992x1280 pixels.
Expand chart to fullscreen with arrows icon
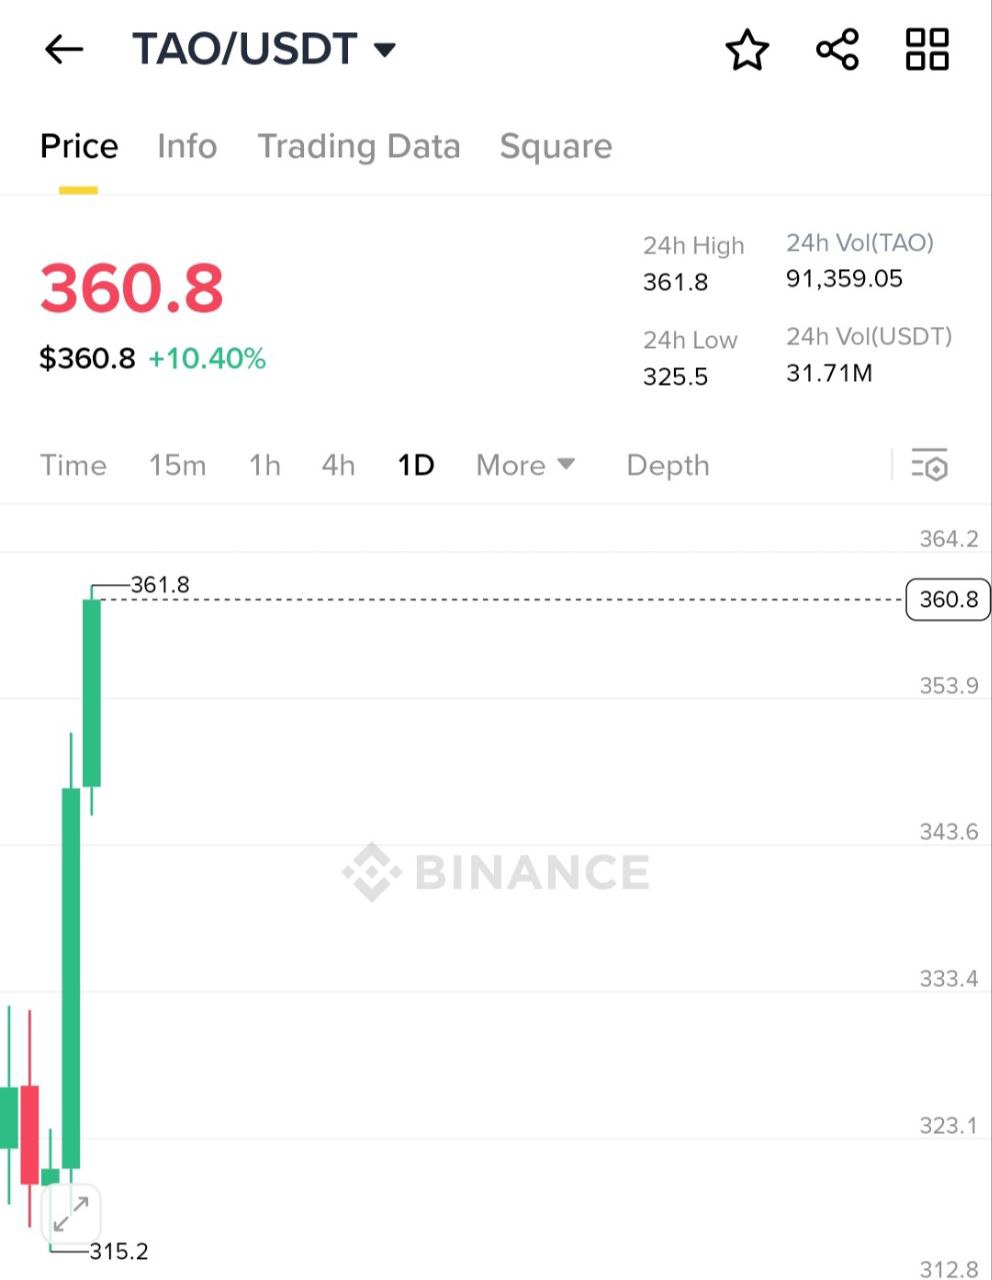[x=71, y=1215]
